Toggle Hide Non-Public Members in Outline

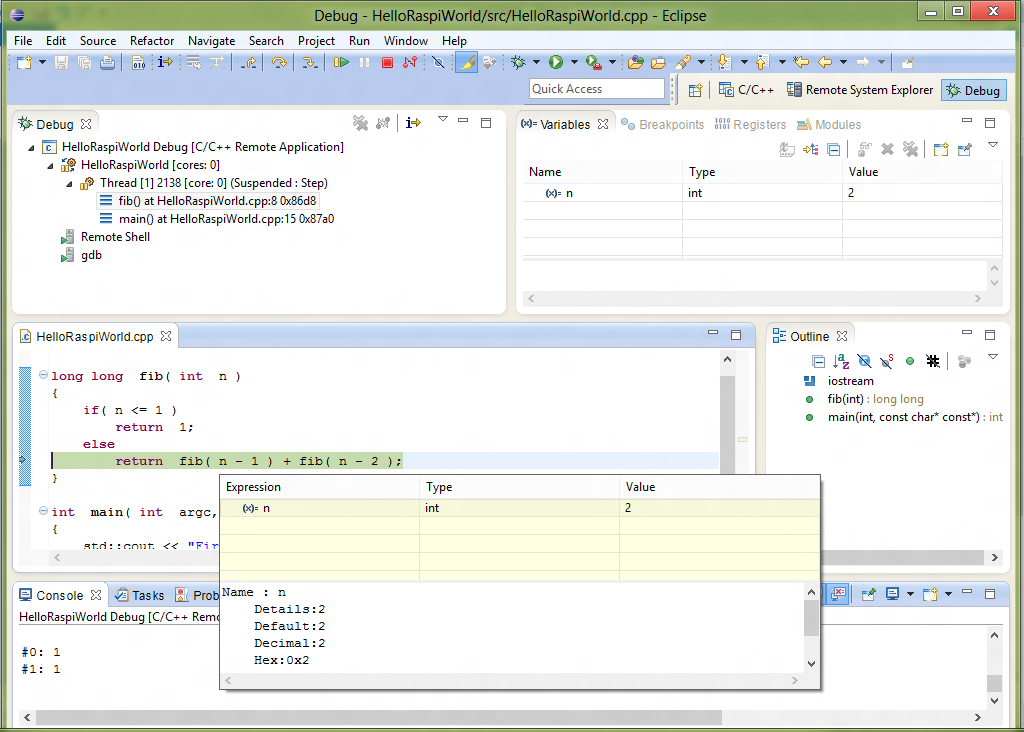coord(910,361)
